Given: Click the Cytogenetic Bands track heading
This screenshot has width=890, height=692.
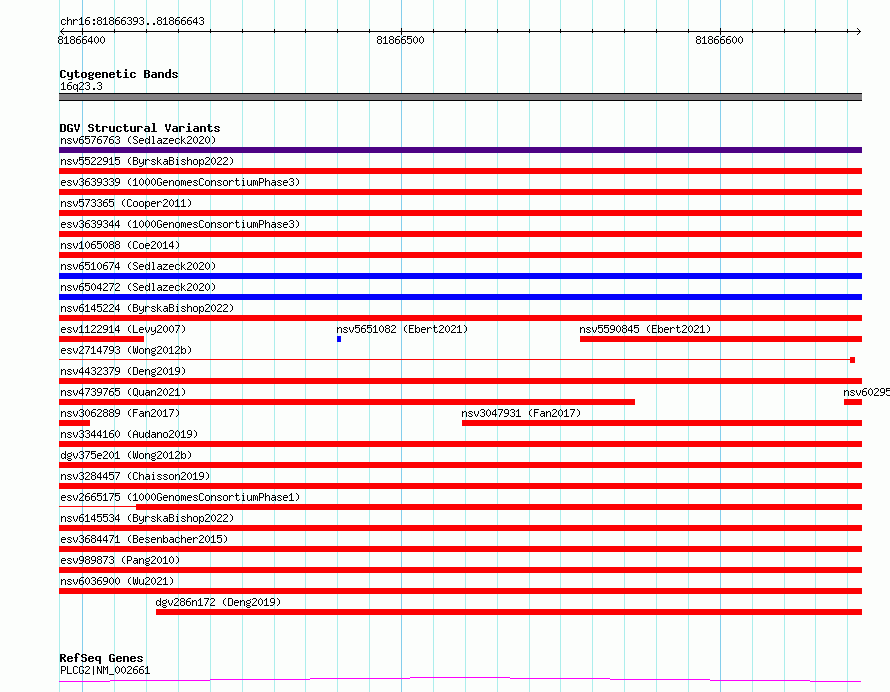Looking at the screenshot, I should 119,74.
